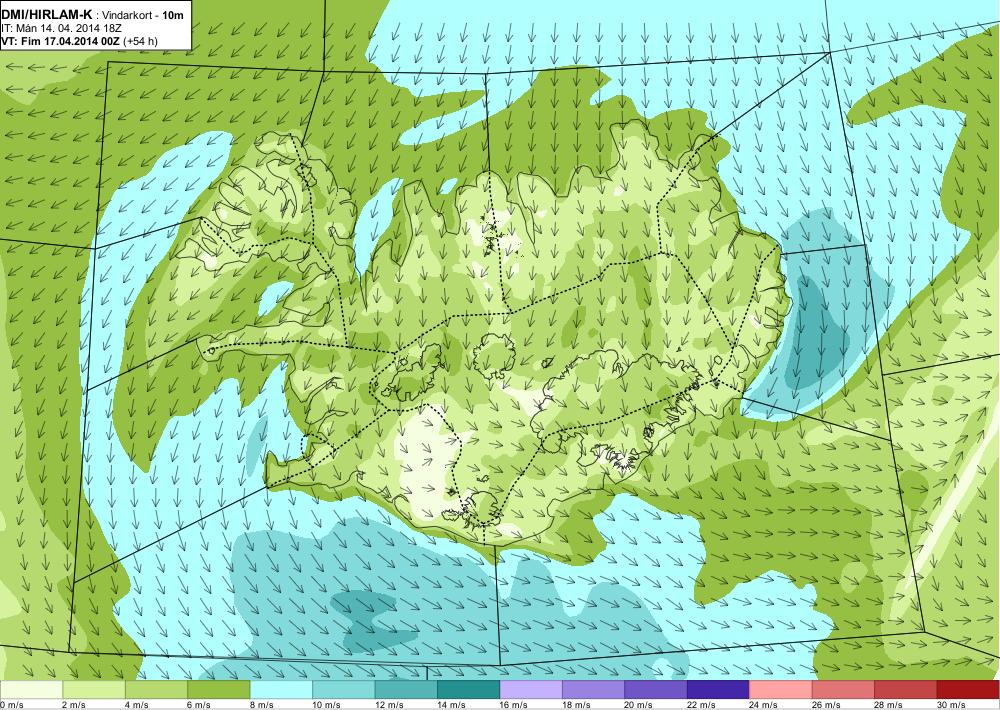Select the "20 m/s" legend label
1000x710 pixels.
638,705
